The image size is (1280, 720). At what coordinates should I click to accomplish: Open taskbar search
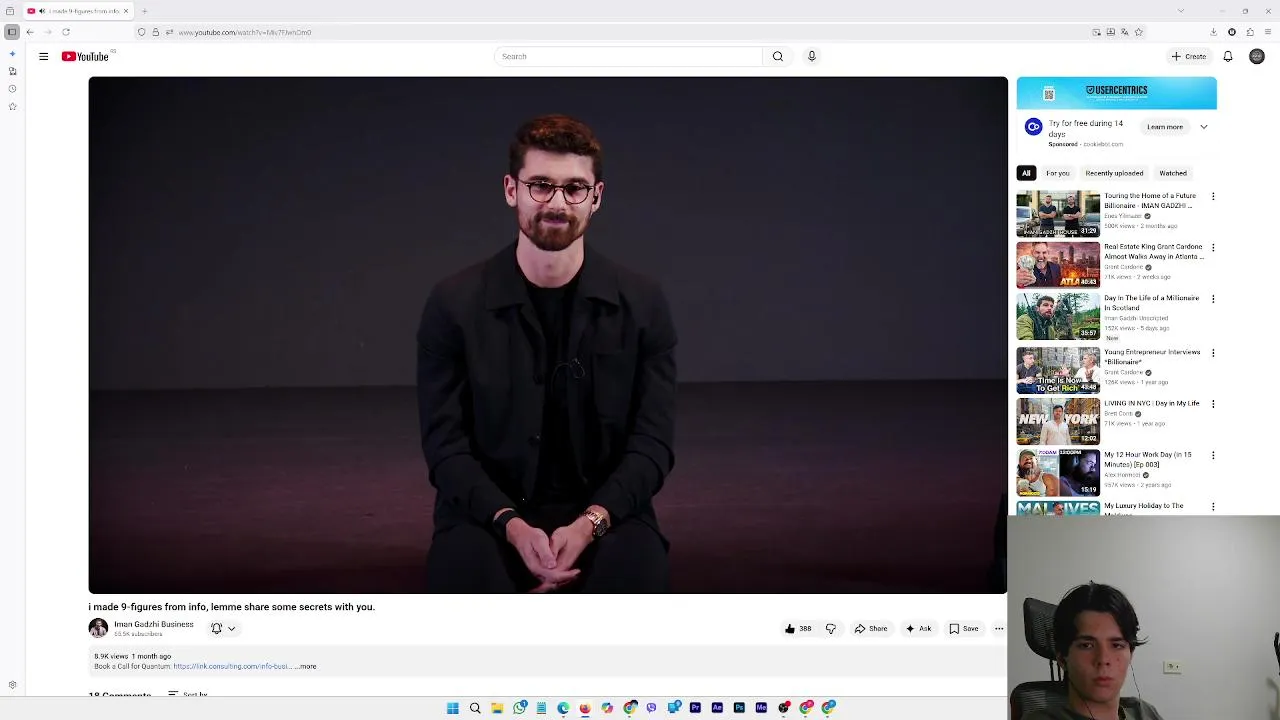point(475,708)
